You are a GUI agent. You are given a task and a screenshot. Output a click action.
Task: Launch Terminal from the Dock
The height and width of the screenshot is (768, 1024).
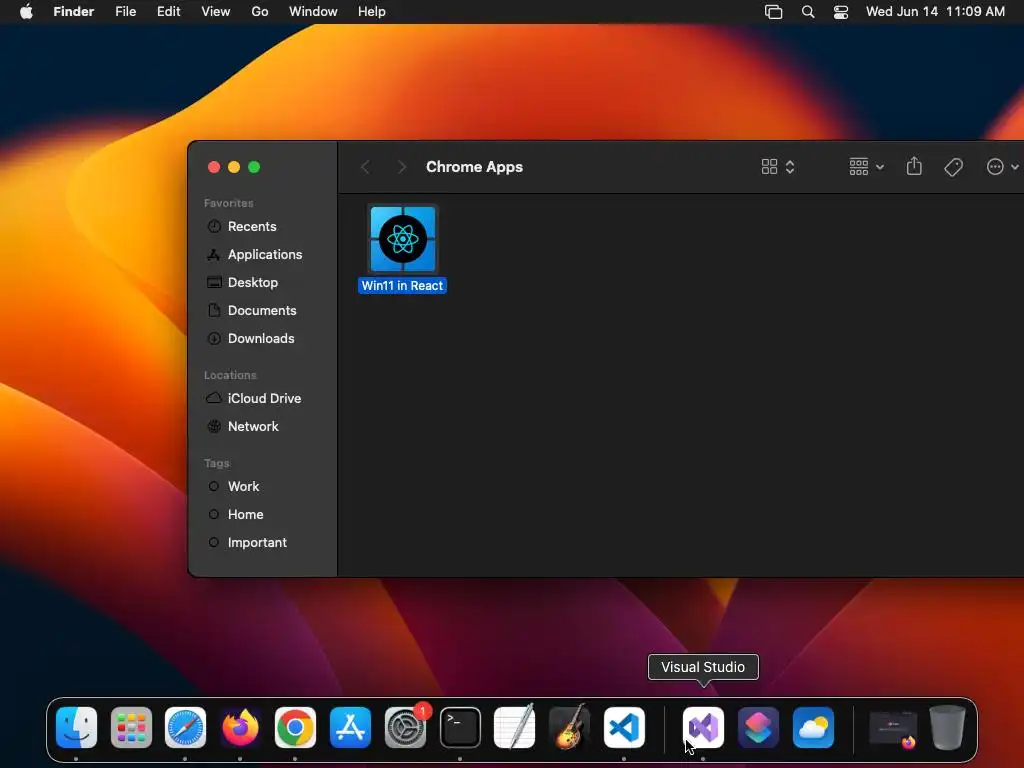pos(460,728)
